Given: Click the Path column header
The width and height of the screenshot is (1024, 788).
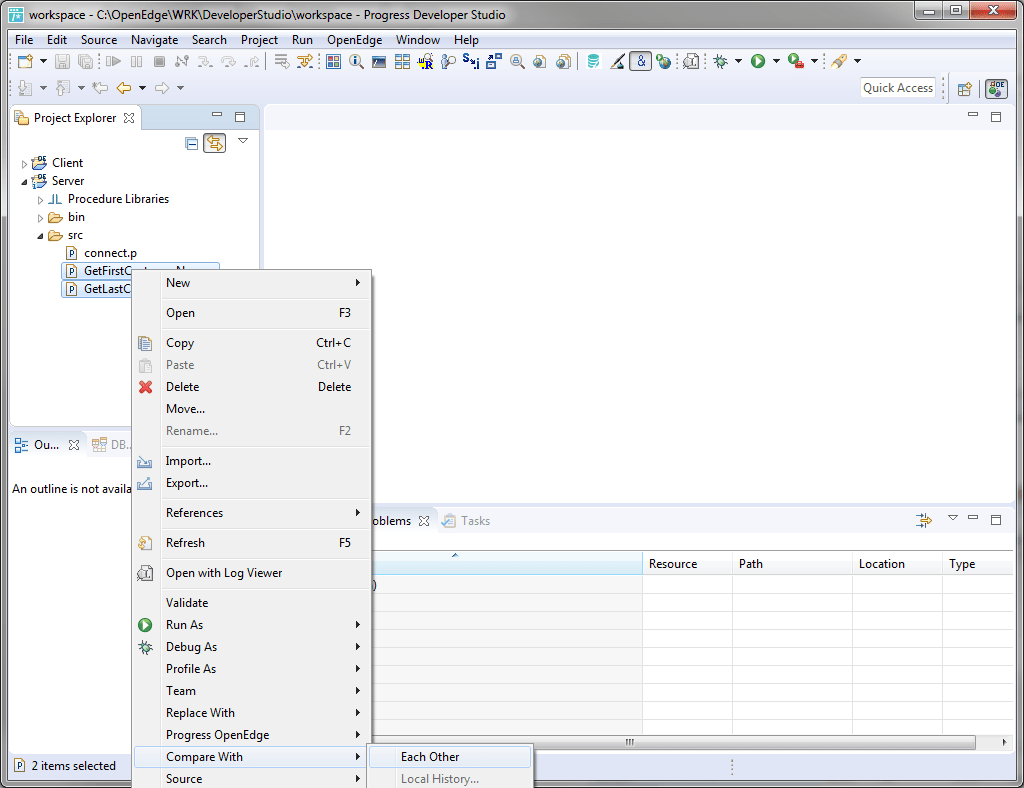Looking at the screenshot, I should 792,564.
